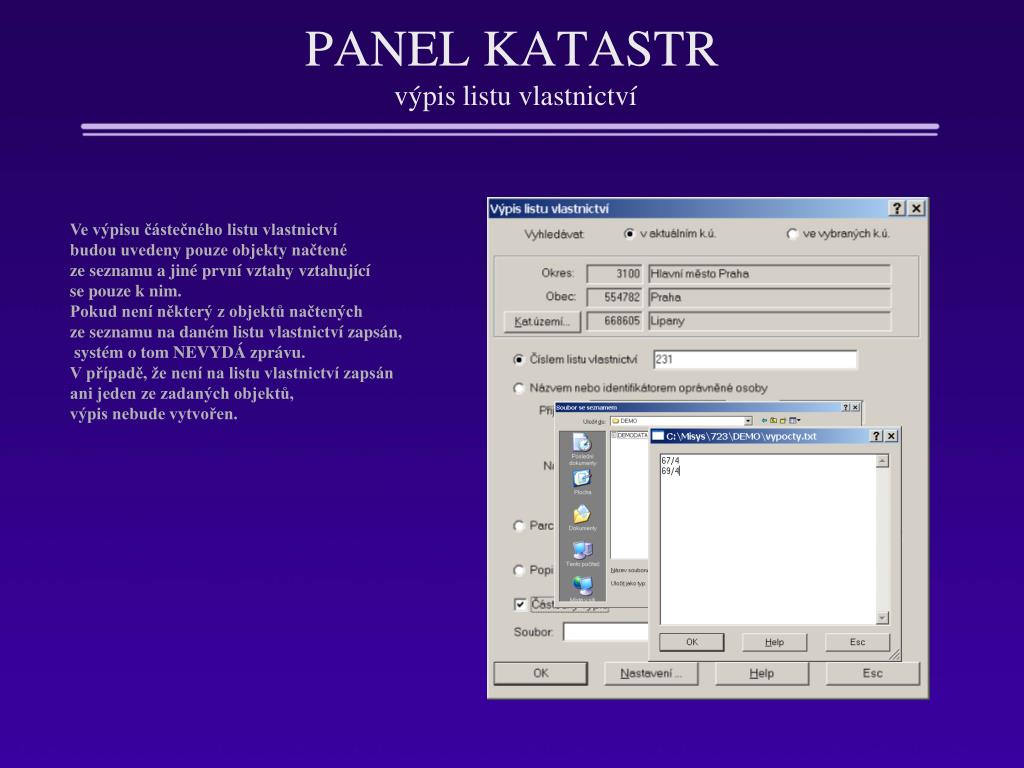The image size is (1024, 768).
Task: Click help icon in Výpis listu vlastnictví title bar
Action: coord(897,208)
